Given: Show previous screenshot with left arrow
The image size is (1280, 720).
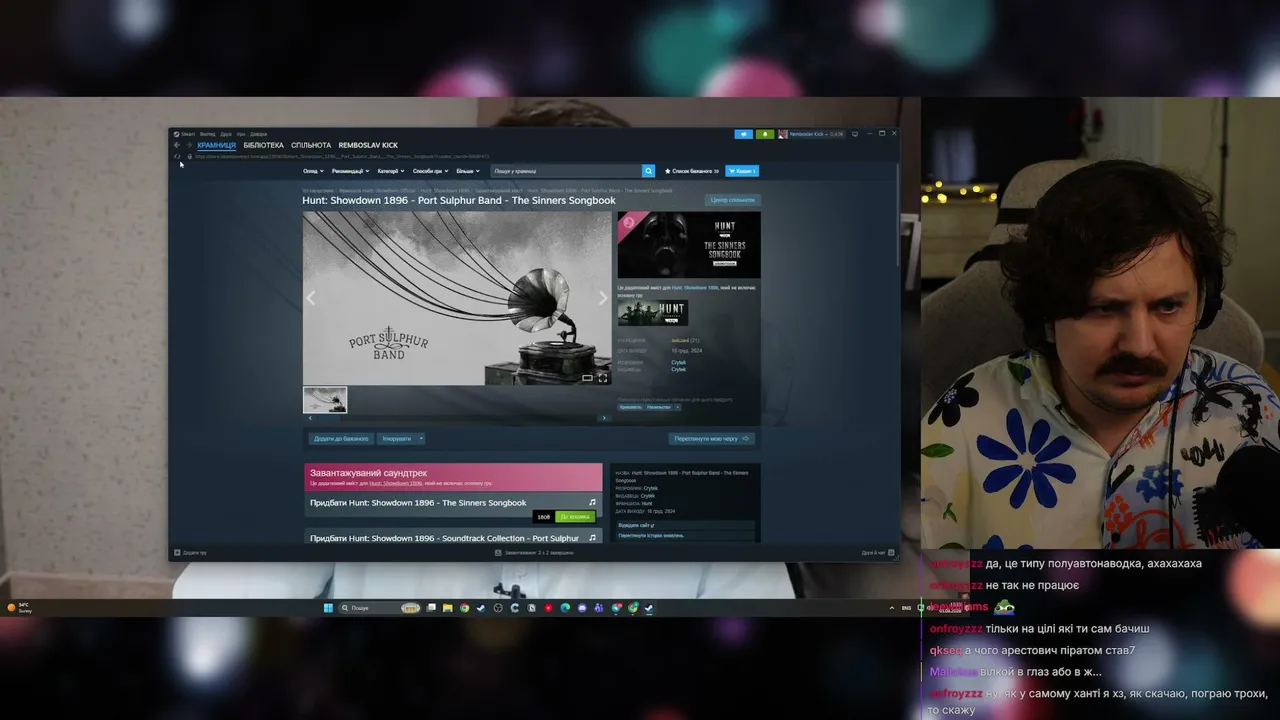Looking at the screenshot, I should click(311, 298).
